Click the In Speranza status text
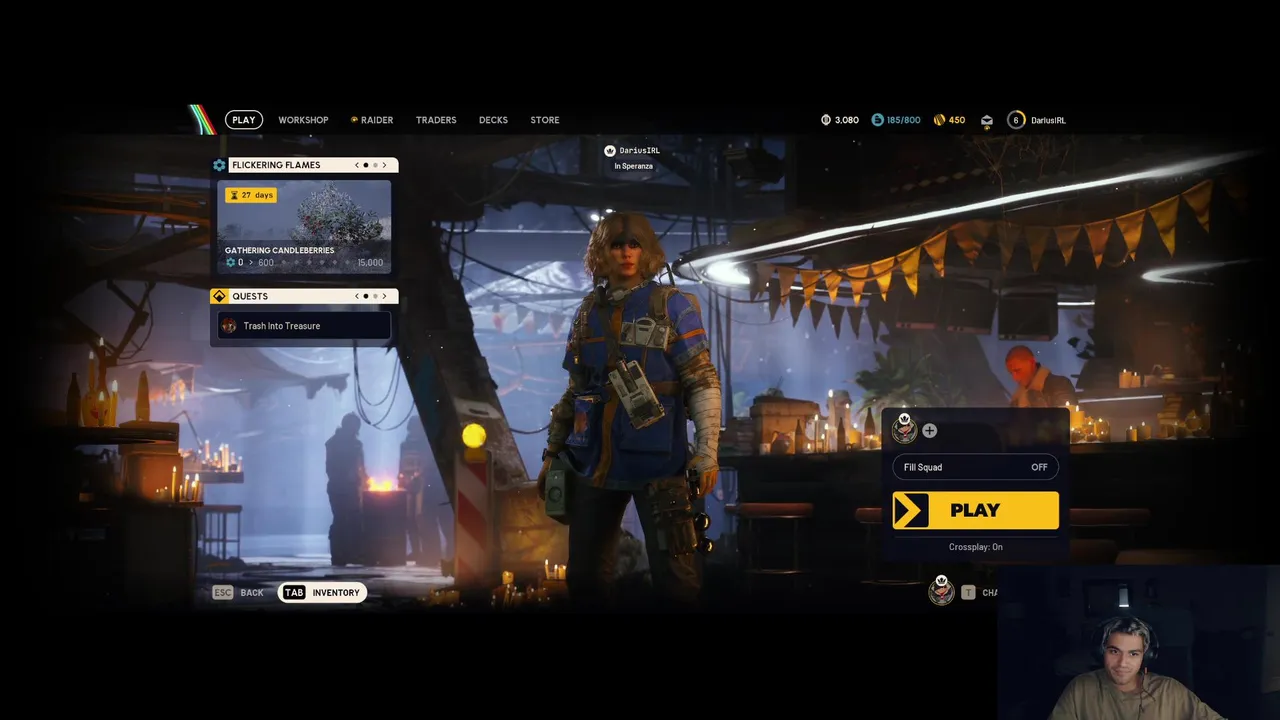The height and width of the screenshot is (720, 1280). point(633,166)
